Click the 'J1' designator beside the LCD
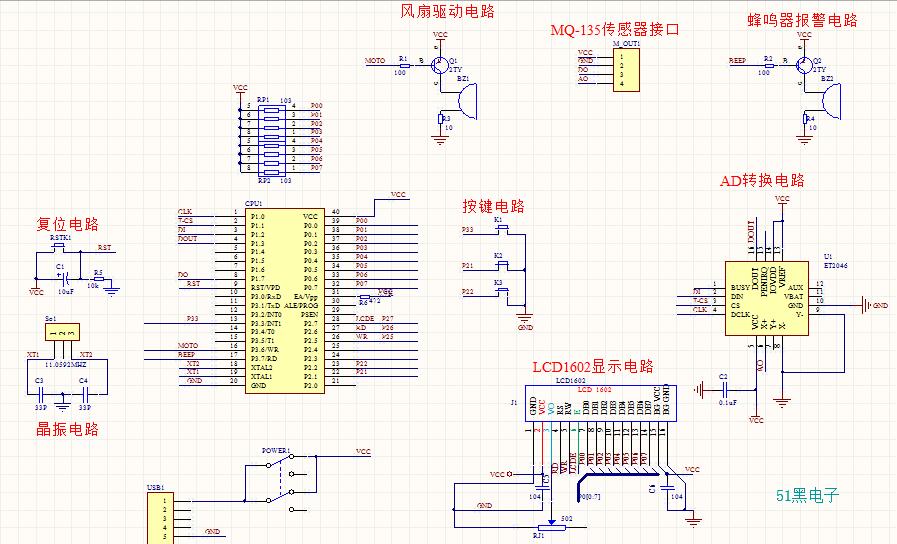The image size is (897, 544). [x=514, y=403]
